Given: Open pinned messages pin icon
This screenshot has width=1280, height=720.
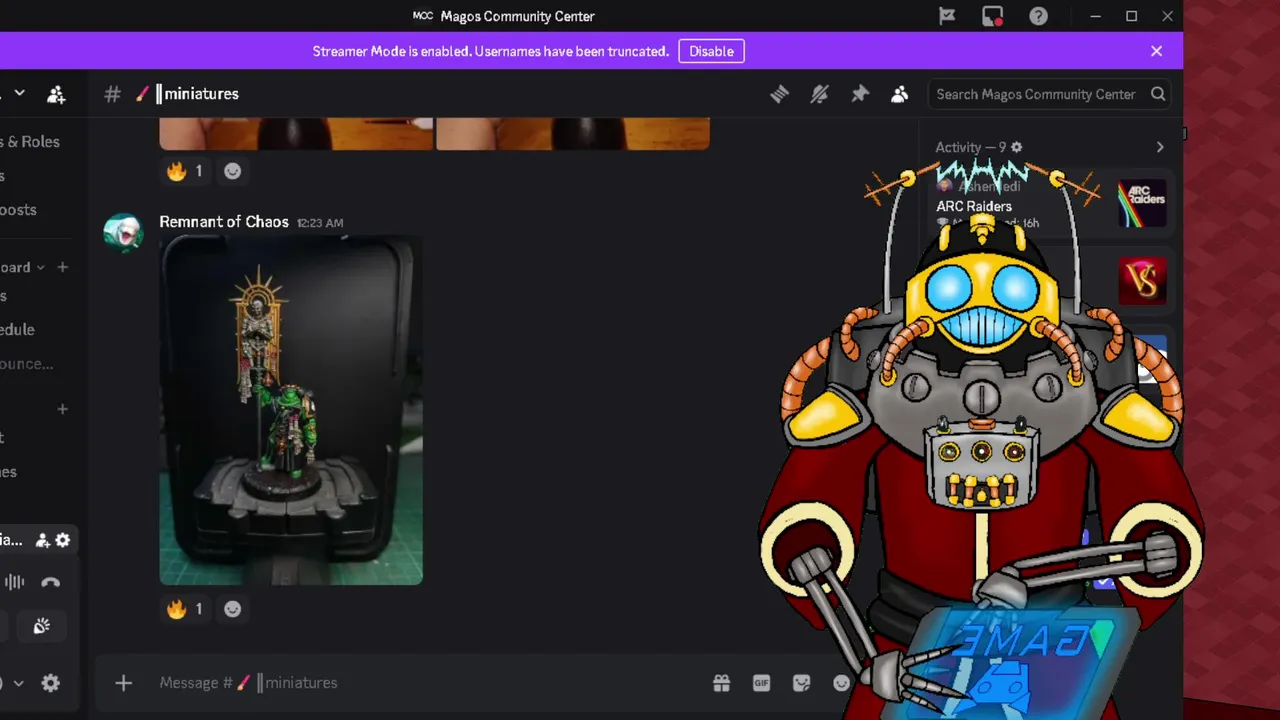Looking at the screenshot, I should click(x=860, y=94).
